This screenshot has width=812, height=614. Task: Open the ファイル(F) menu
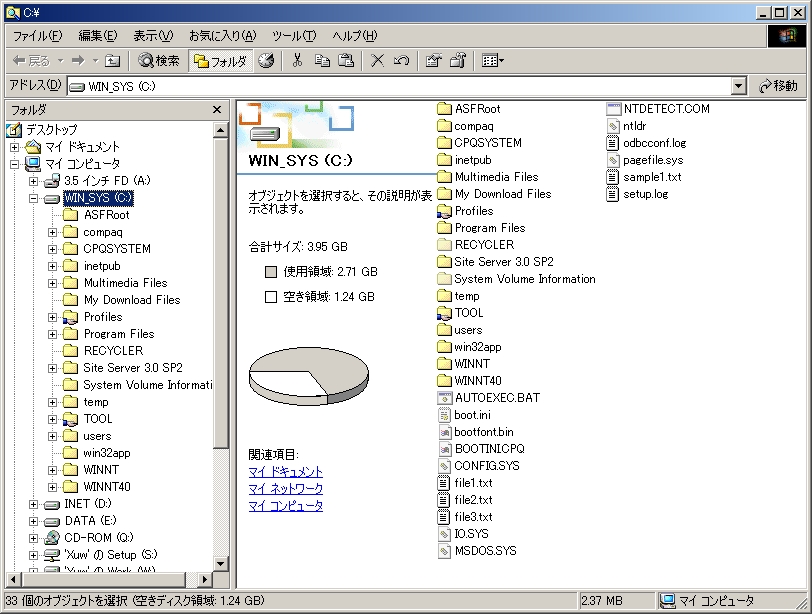[37, 36]
